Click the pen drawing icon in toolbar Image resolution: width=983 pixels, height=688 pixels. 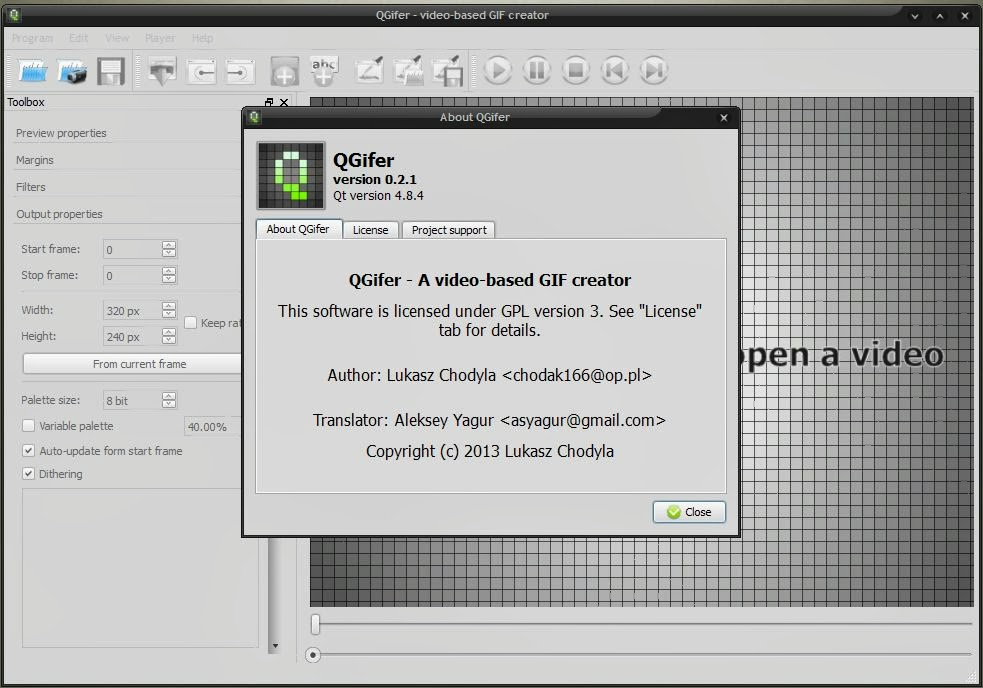369,70
